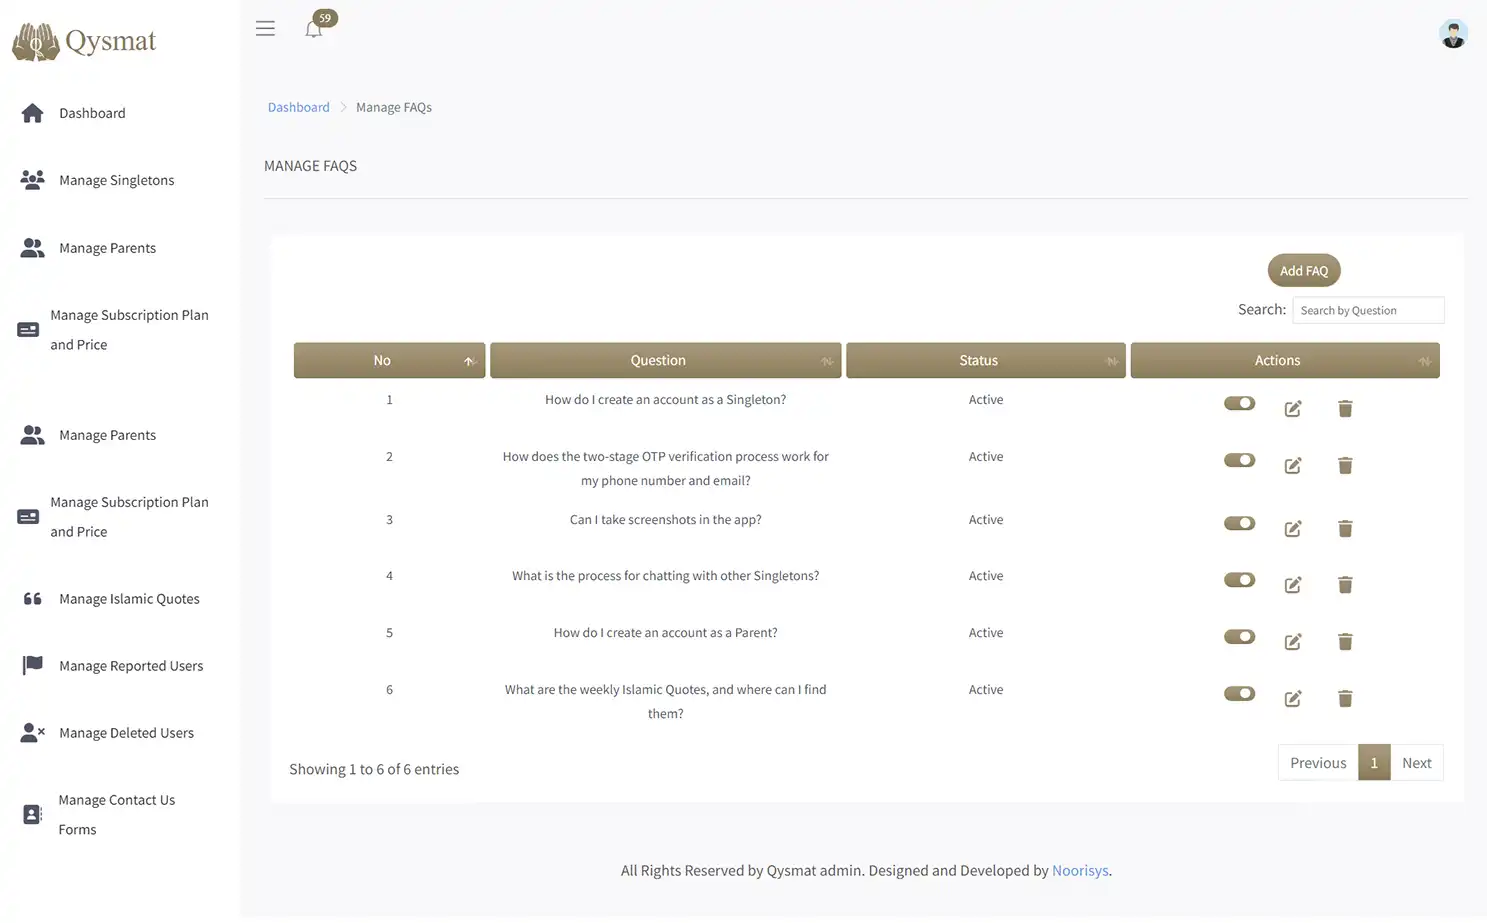Viewport: 1487px width, 923px height.
Task: Sort the table by the Question column
Action: 826,360
